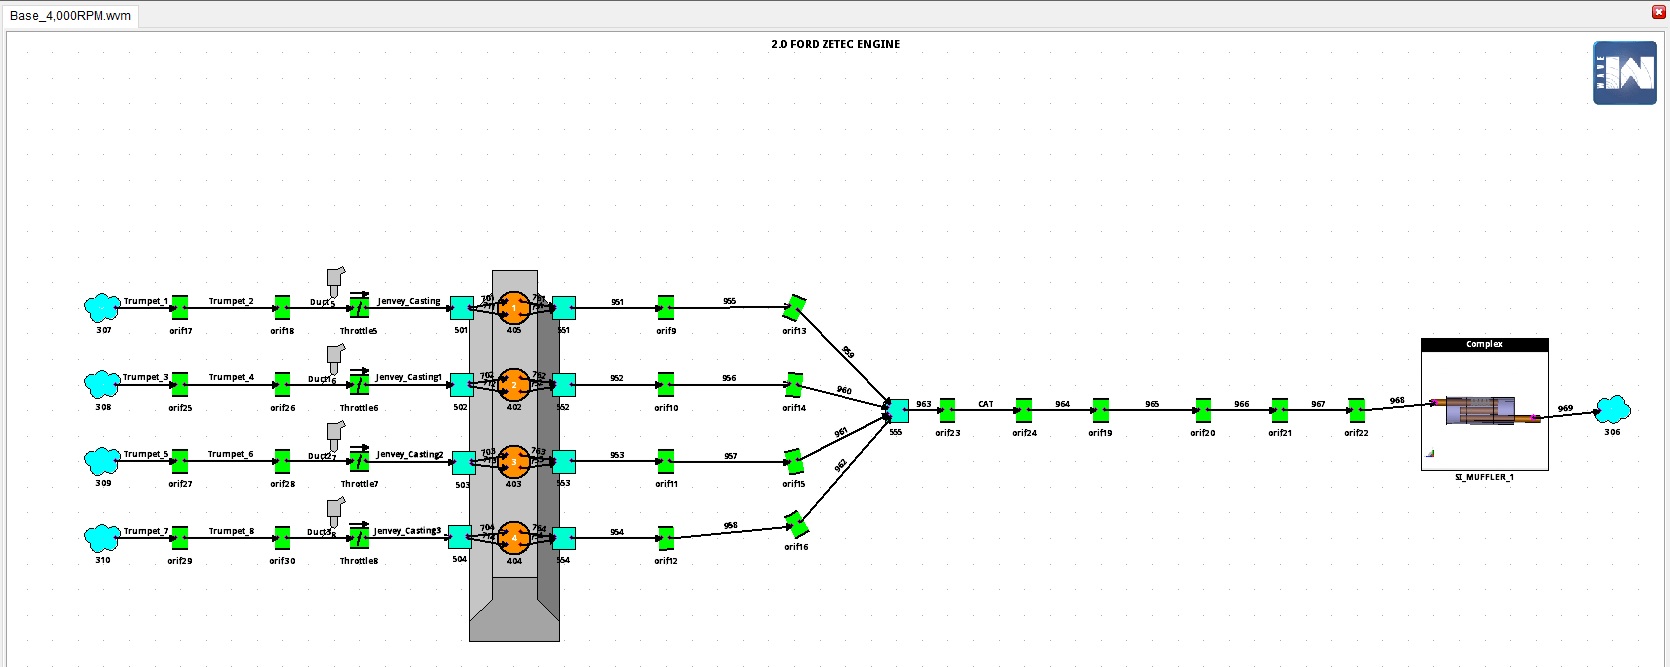
Task: Click the orif17 orifice junction
Action: [x=180, y=307]
